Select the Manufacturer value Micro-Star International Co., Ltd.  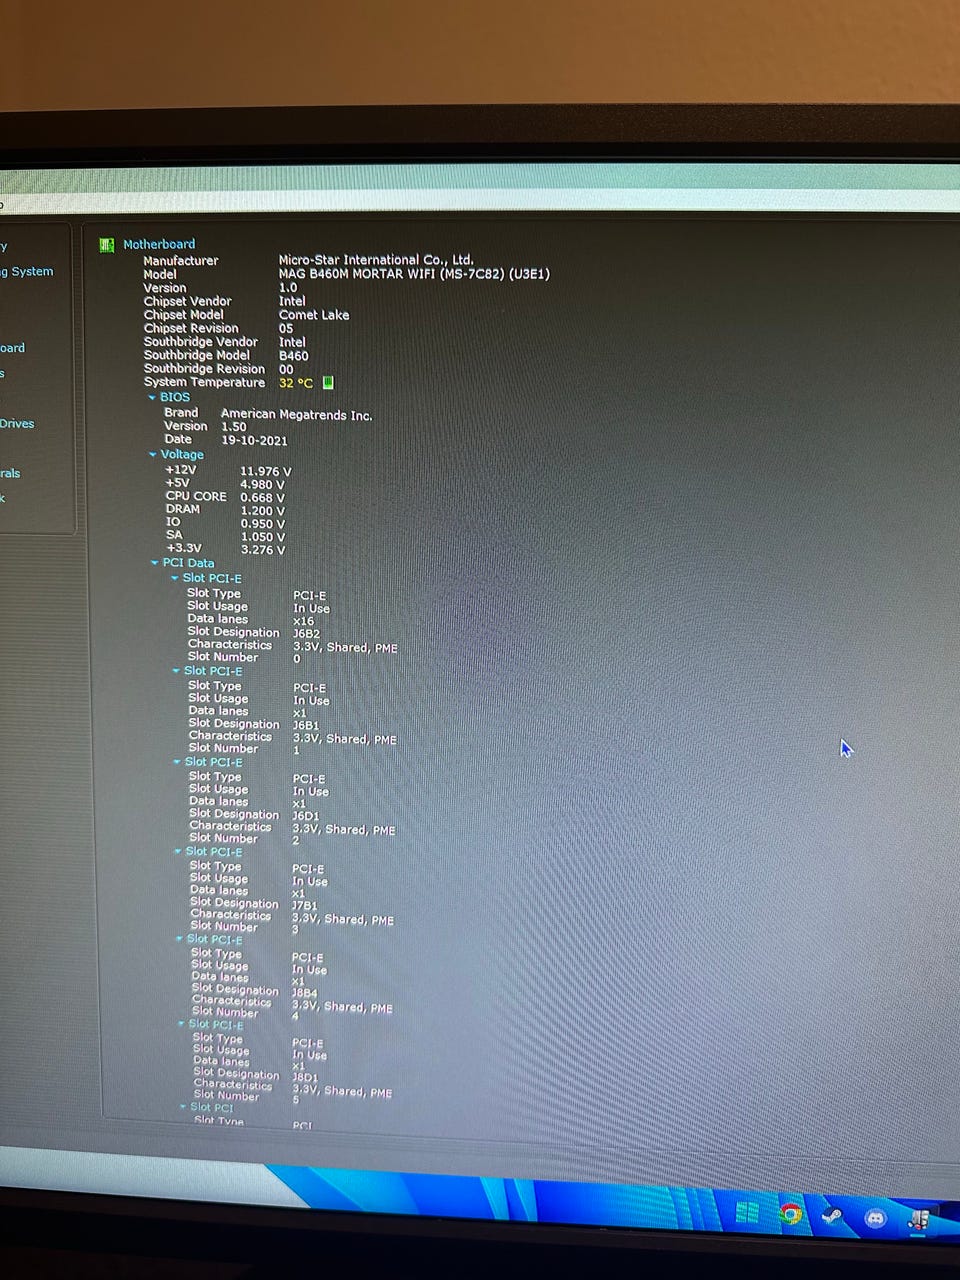point(376,260)
